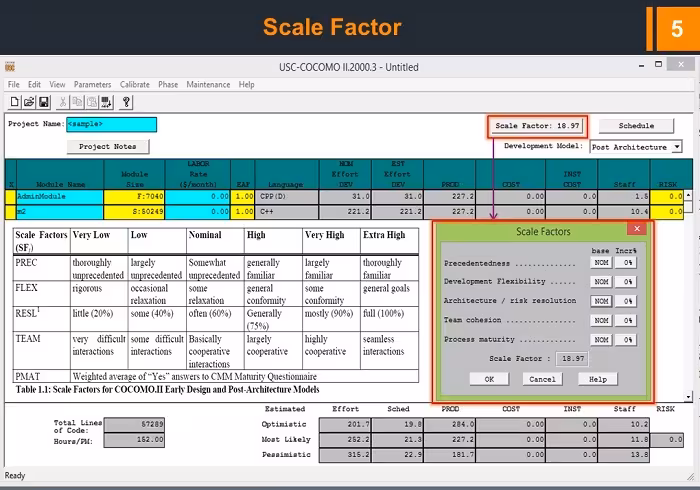This screenshot has width=700, height=490.
Task: Click the question mark Help toolbar icon
Action: click(x=126, y=102)
